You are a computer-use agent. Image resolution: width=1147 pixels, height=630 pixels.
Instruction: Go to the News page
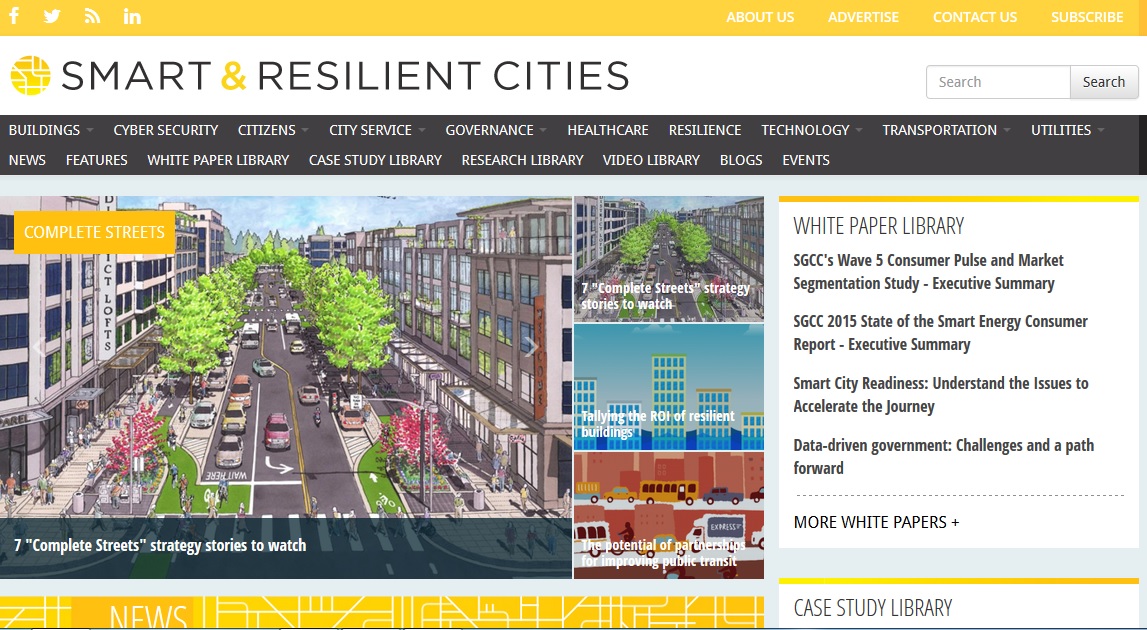pos(27,160)
